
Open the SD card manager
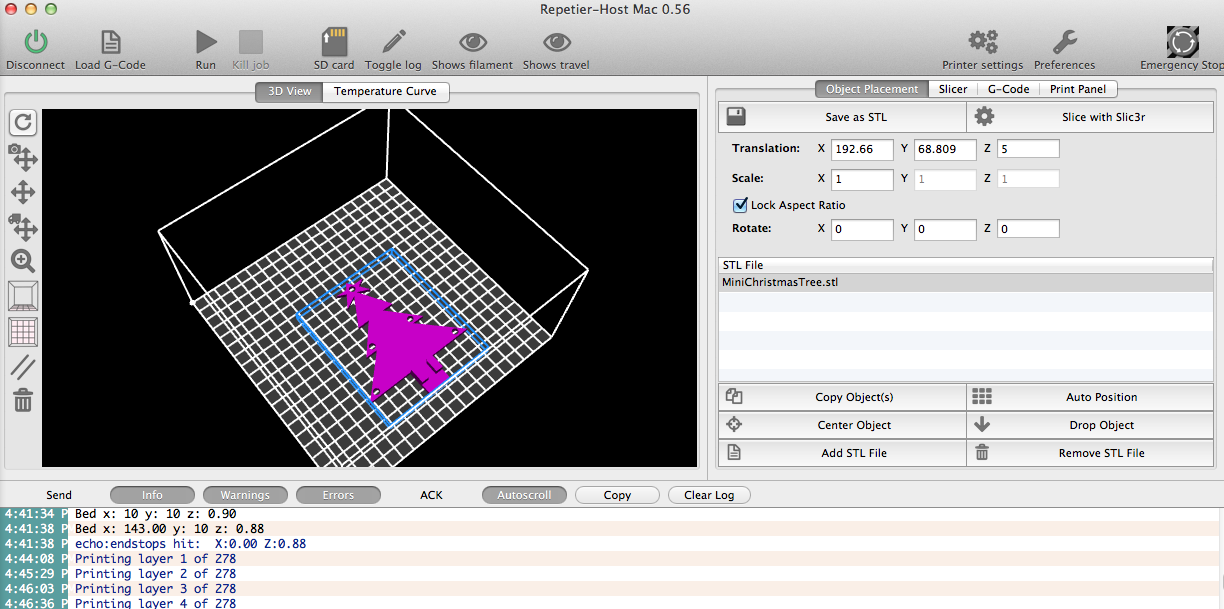pyautogui.click(x=334, y=42)
